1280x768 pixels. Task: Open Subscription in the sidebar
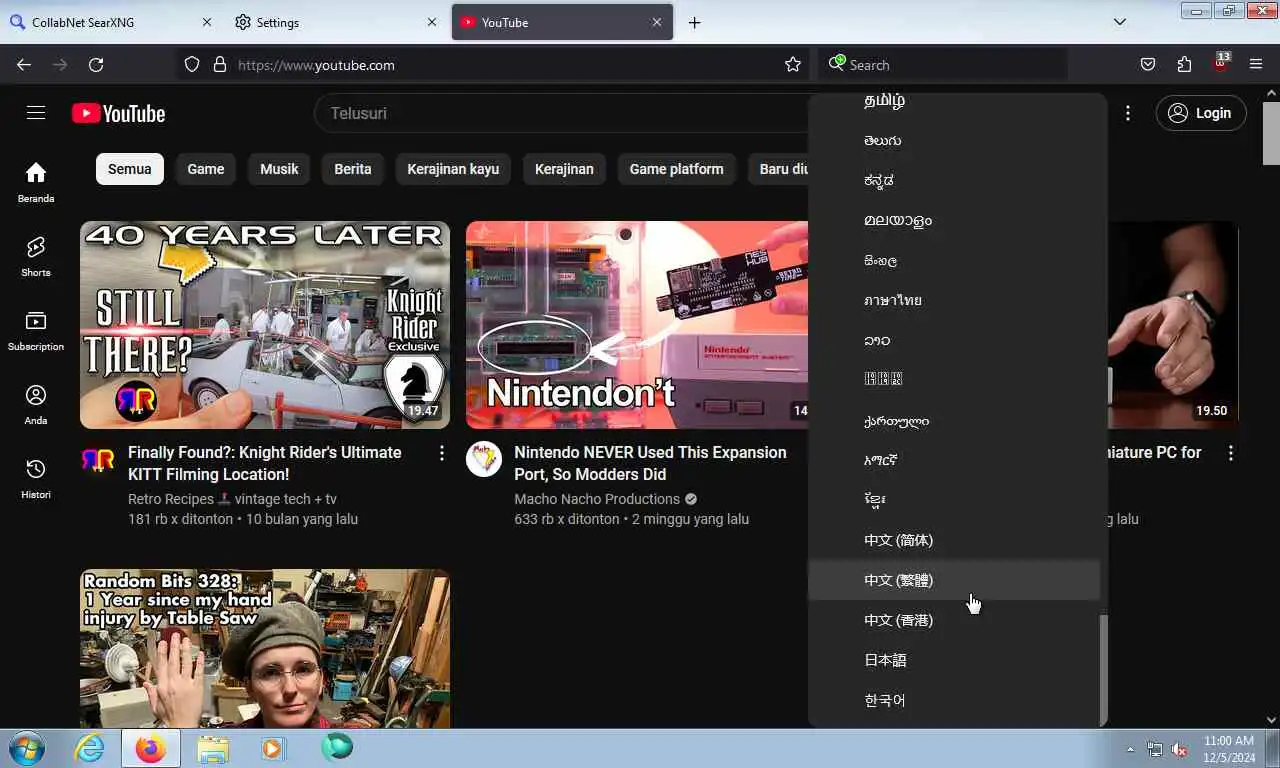click(36, 330)
